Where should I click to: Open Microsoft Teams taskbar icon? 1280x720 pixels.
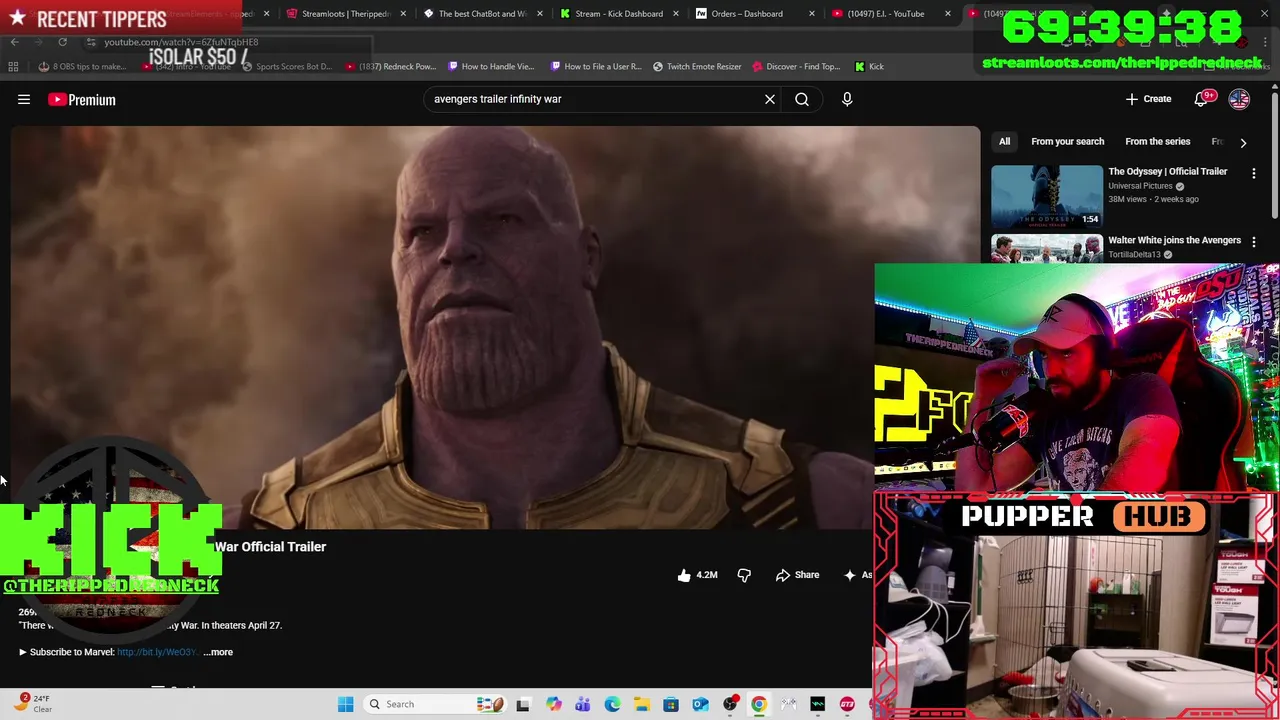583,704
